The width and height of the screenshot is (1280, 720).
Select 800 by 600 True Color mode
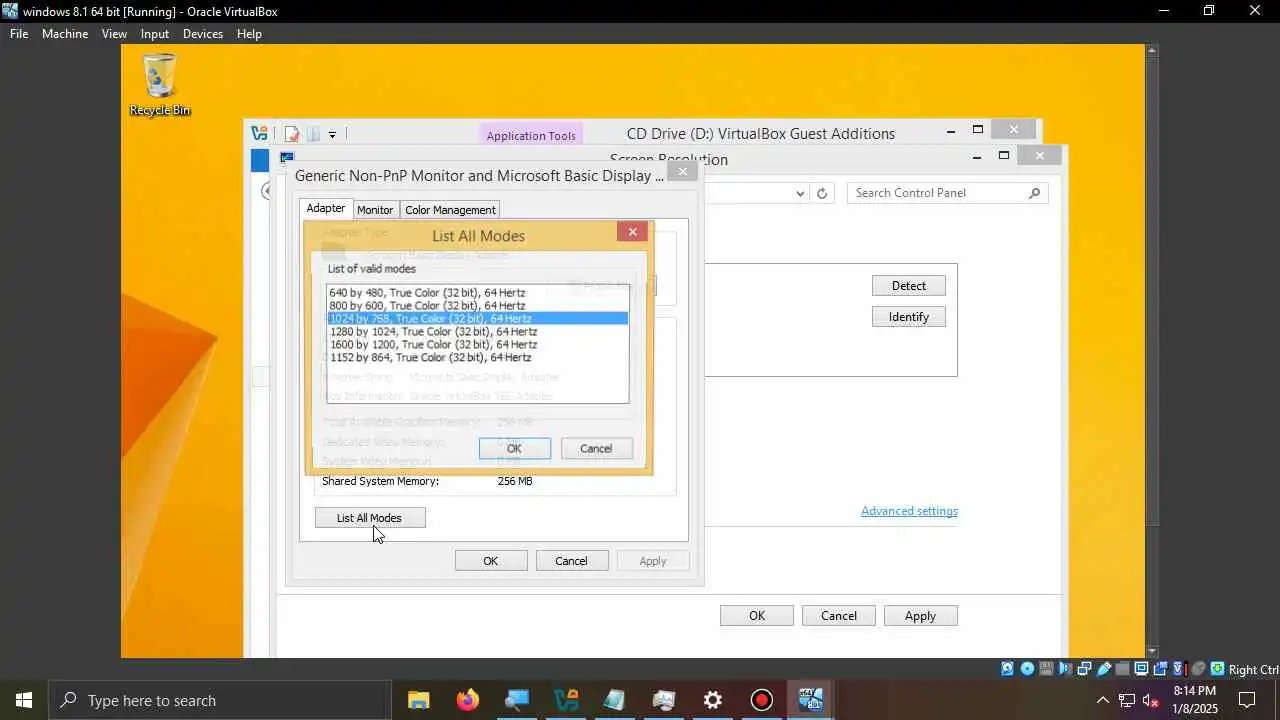click(477, 306)
